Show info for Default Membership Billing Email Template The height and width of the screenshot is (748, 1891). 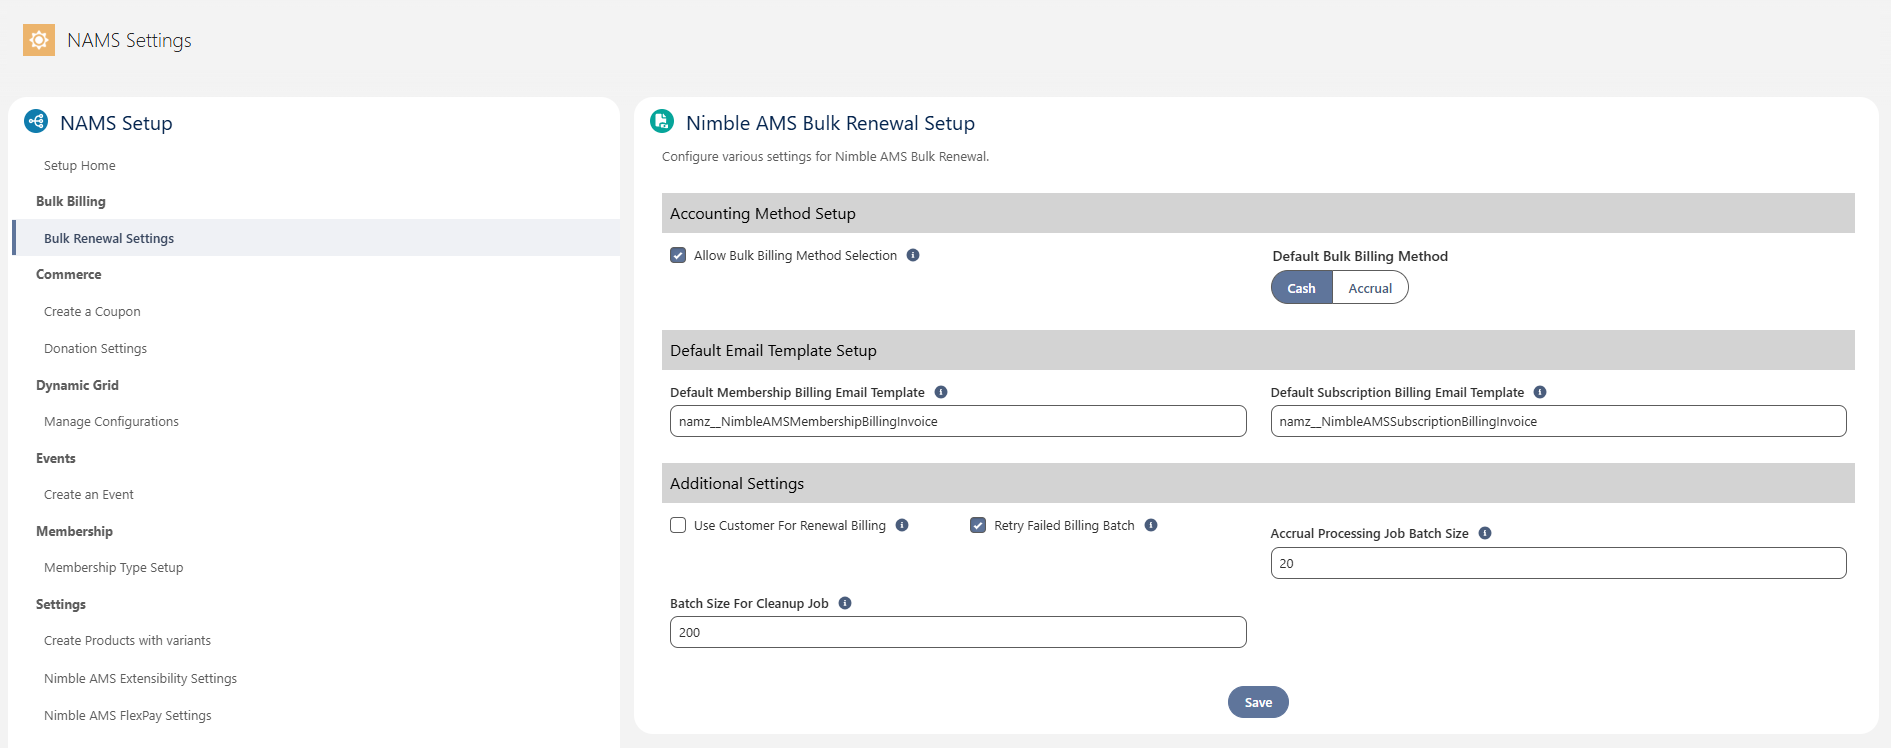coord(941,392)
